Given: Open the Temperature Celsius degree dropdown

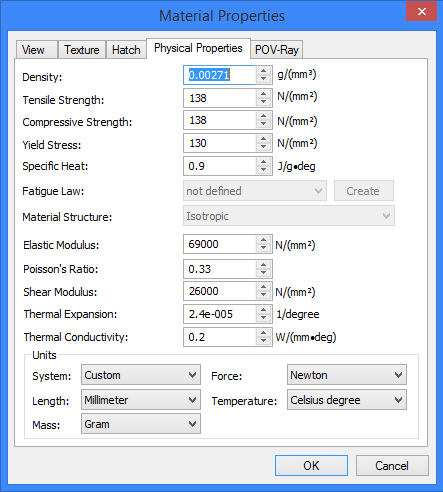Looking at the screenshot, I should 347,400.
